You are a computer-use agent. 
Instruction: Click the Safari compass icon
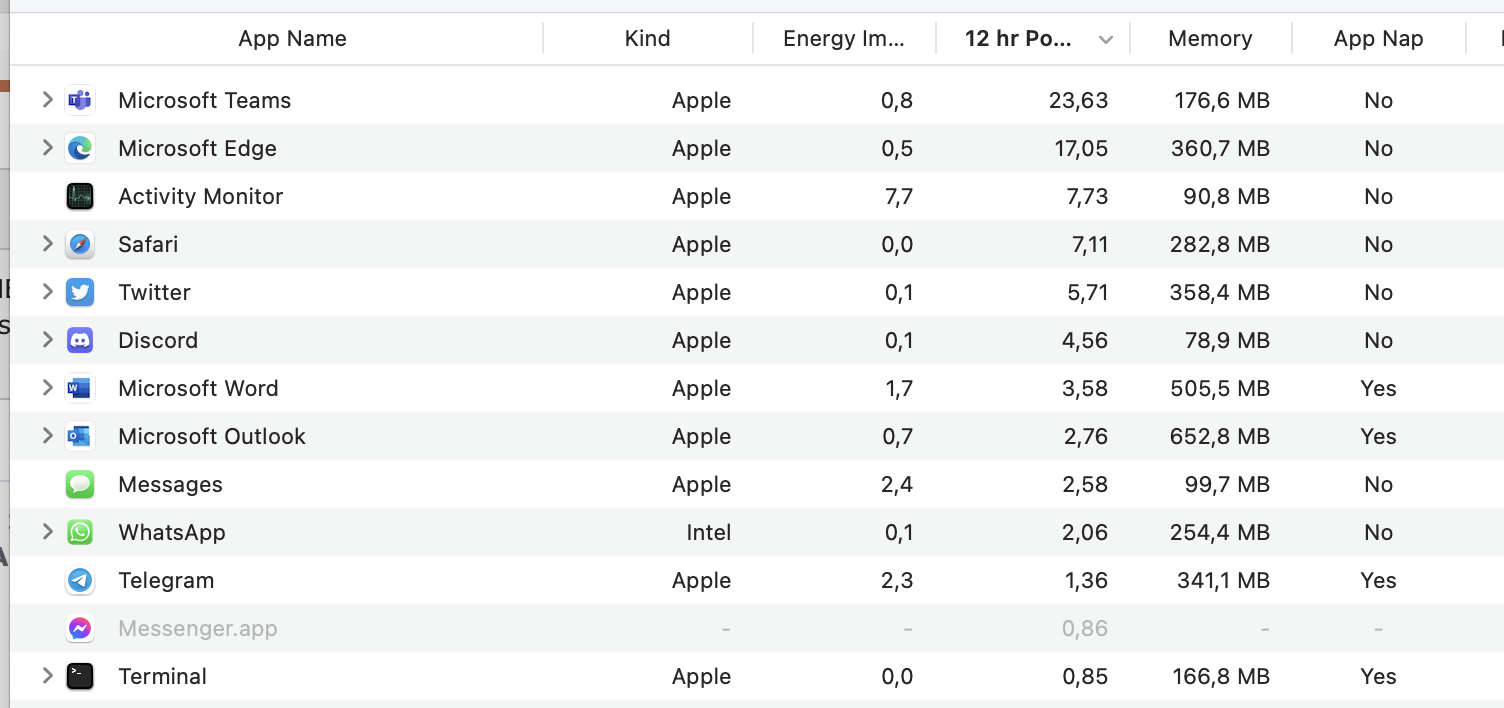pos(80,244)
